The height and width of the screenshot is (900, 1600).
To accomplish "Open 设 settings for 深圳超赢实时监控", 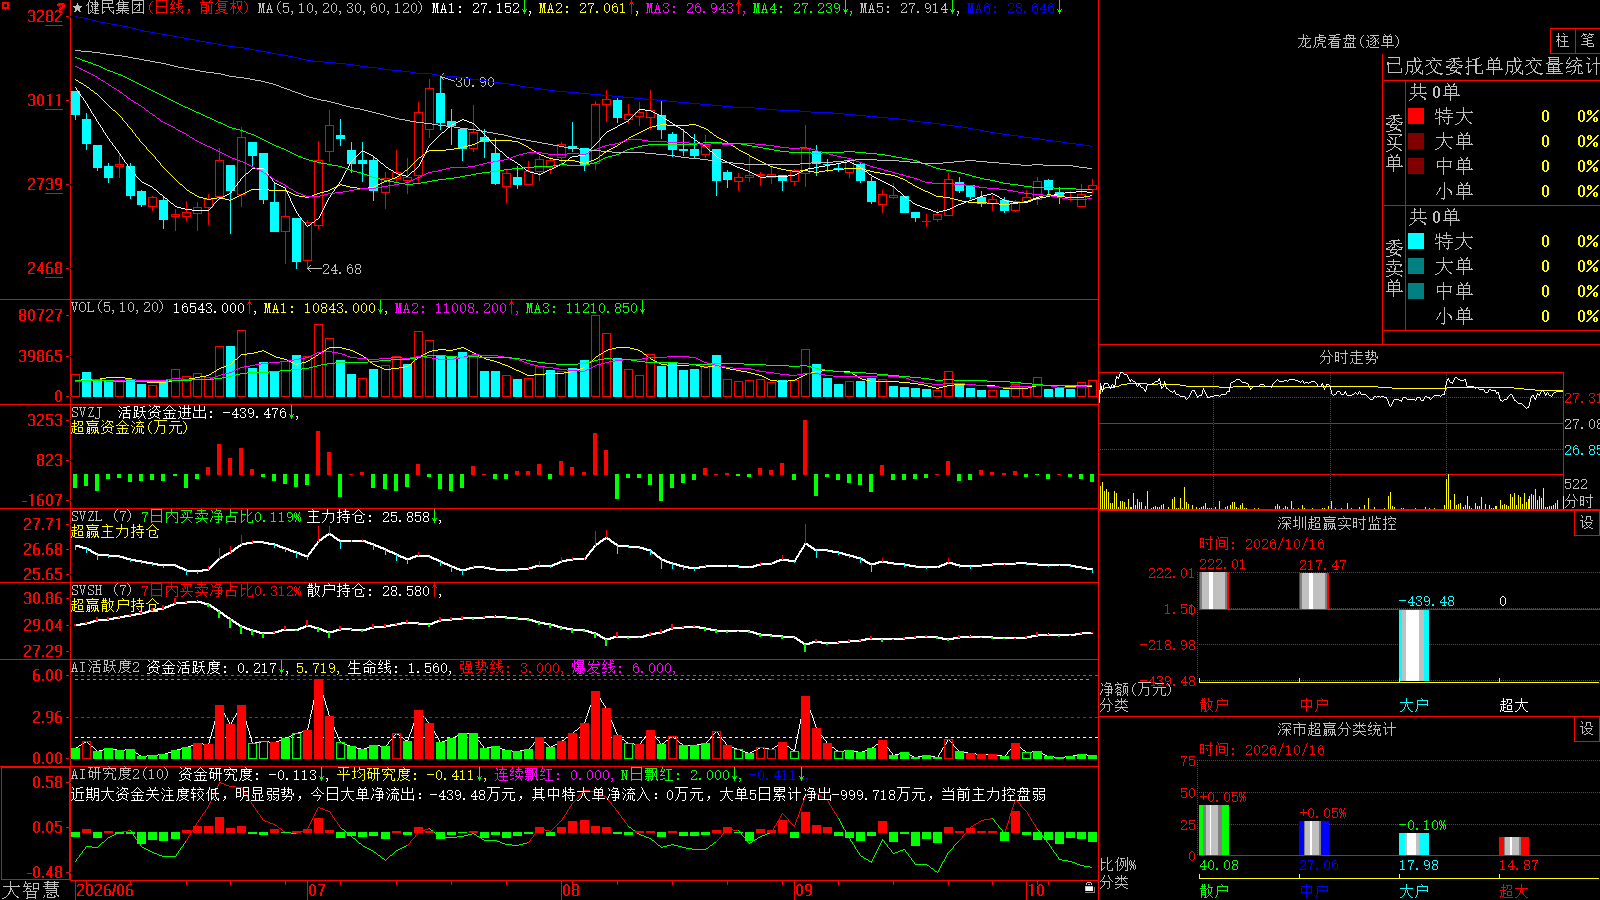I will pos(1587,523).
